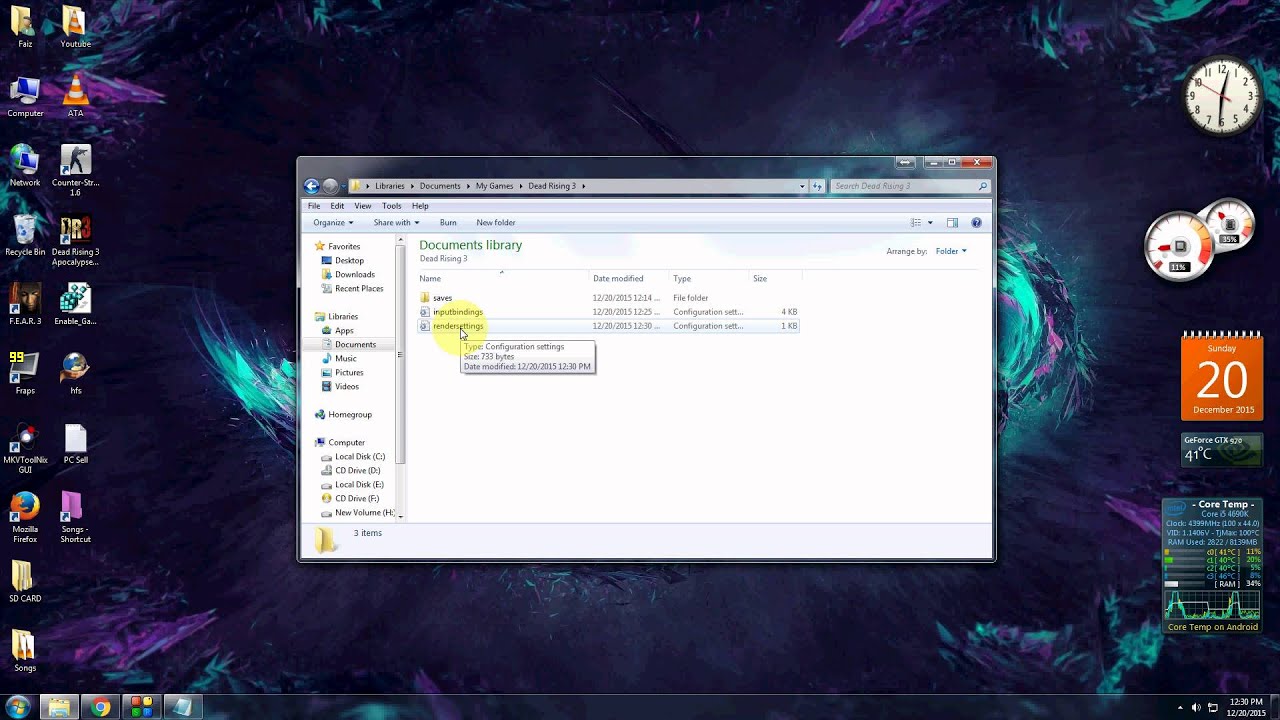Open Enable_Ga... desktop icon
This screenshot has width=1280, height=720.
(x=75, y=305)
